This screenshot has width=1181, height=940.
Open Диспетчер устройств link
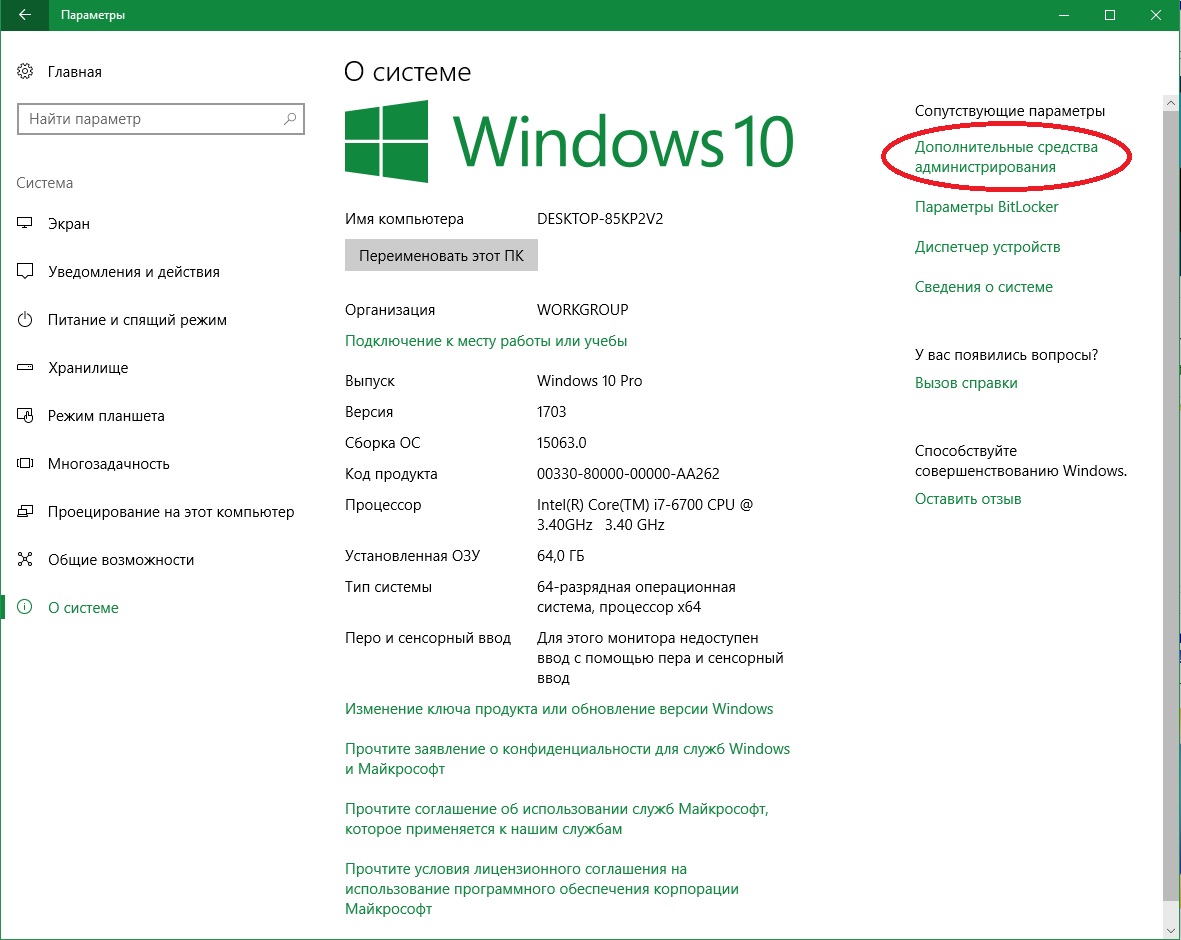click(987, 247)
